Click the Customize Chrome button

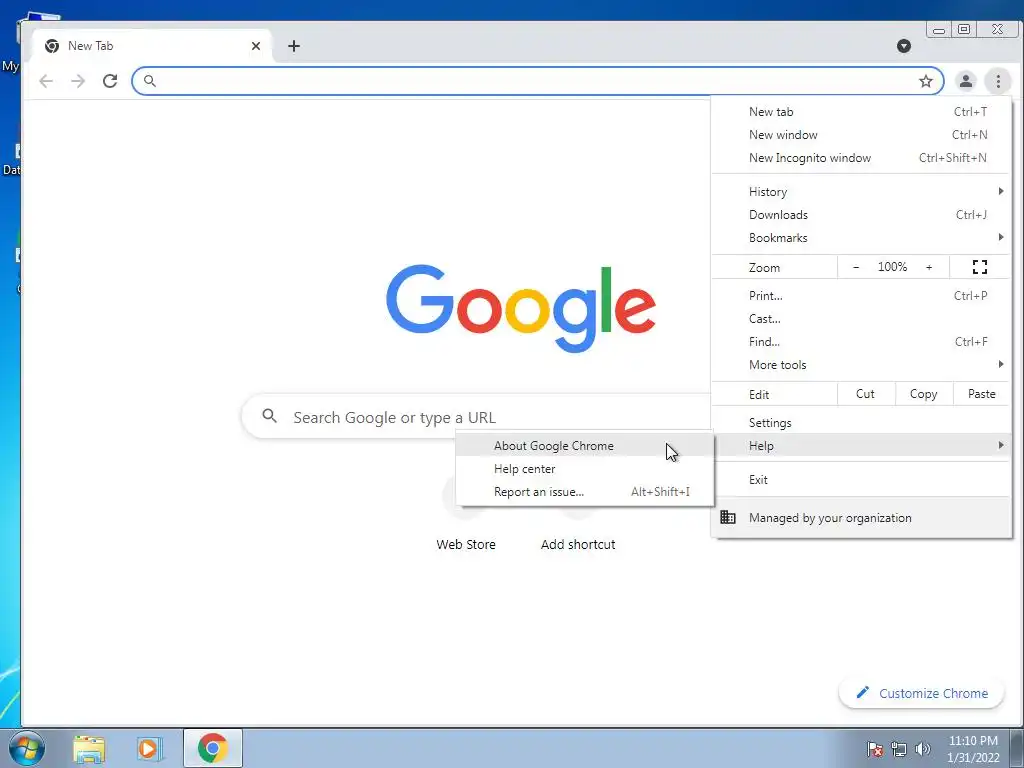coord(921,693)
